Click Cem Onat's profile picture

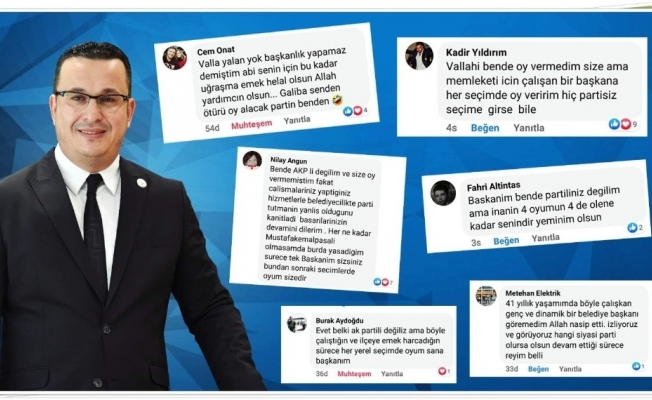175,57
